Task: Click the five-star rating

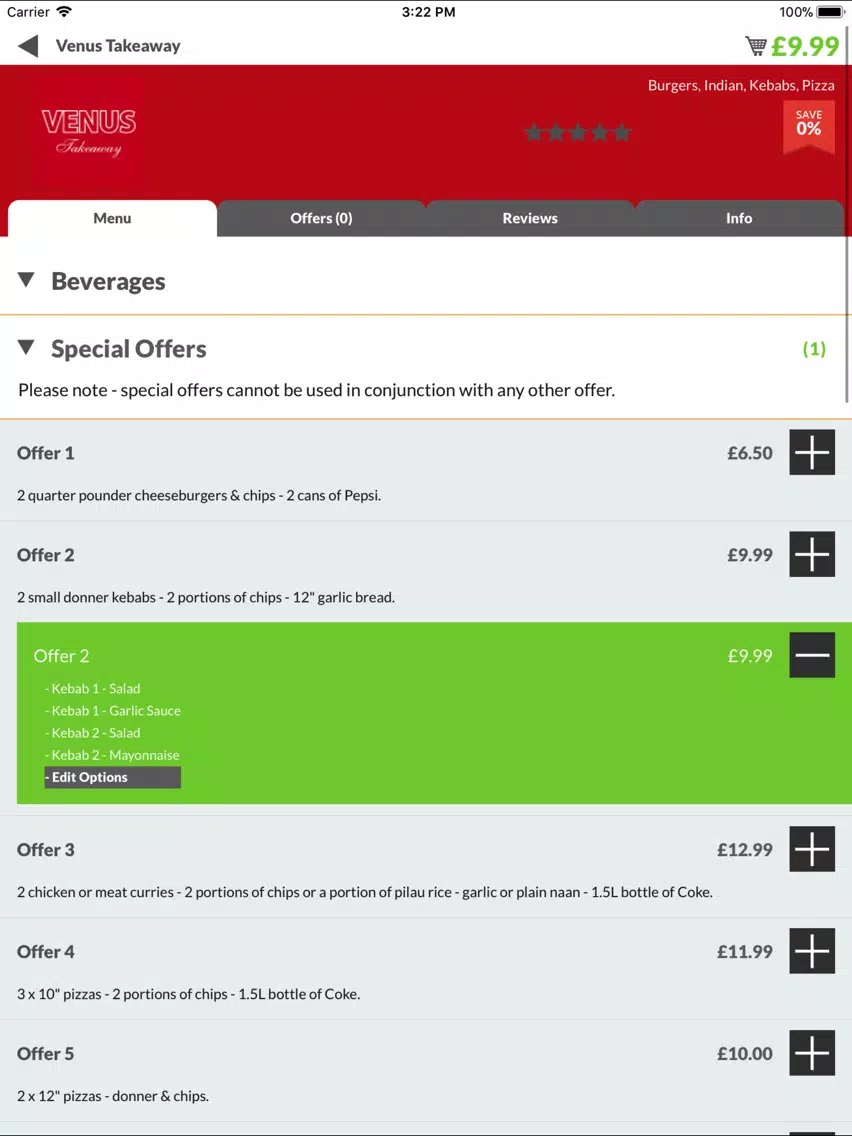Action: (x=577, y=133)
